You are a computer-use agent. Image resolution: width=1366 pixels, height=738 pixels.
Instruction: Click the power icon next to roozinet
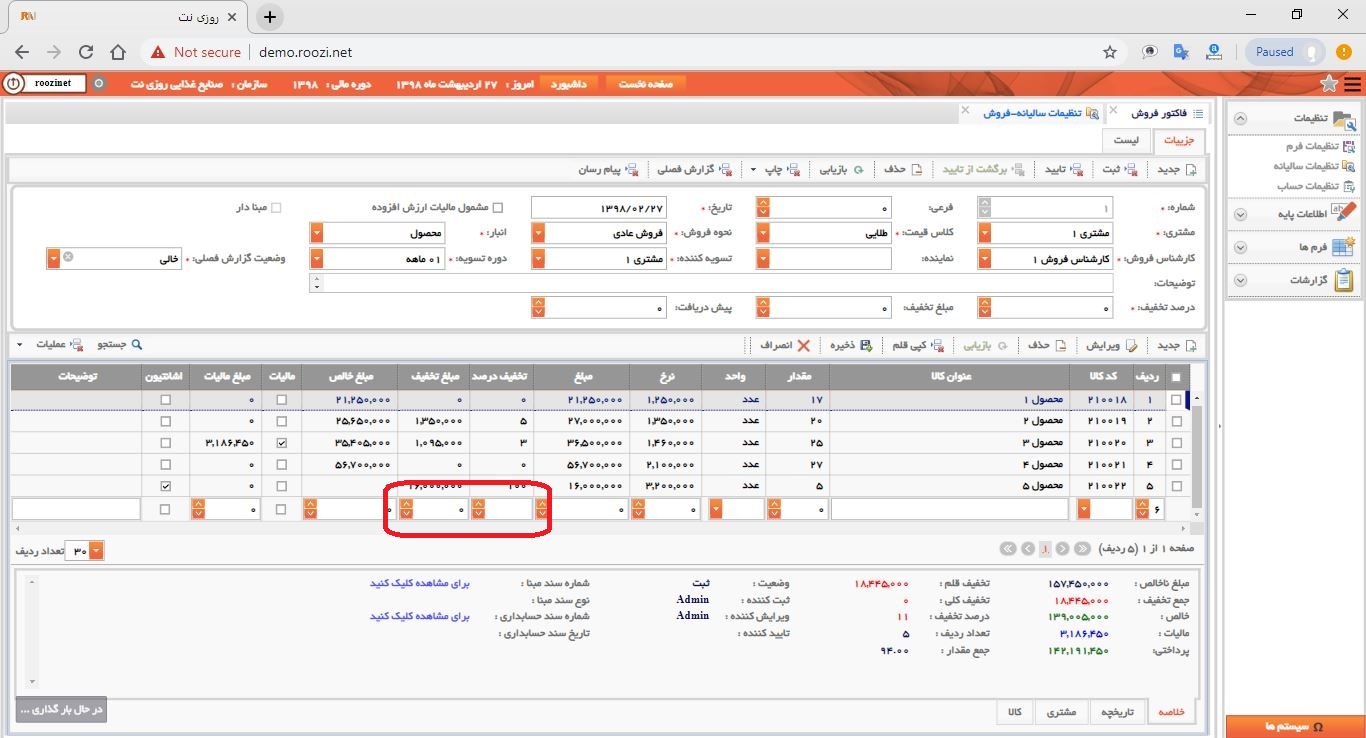(x=13, y=84)
